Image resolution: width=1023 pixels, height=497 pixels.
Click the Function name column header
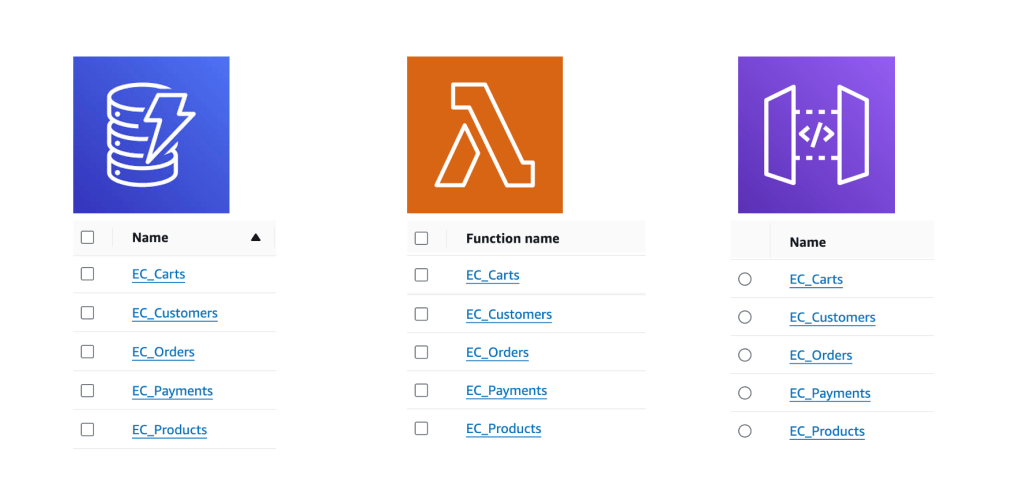pos(512,238)
